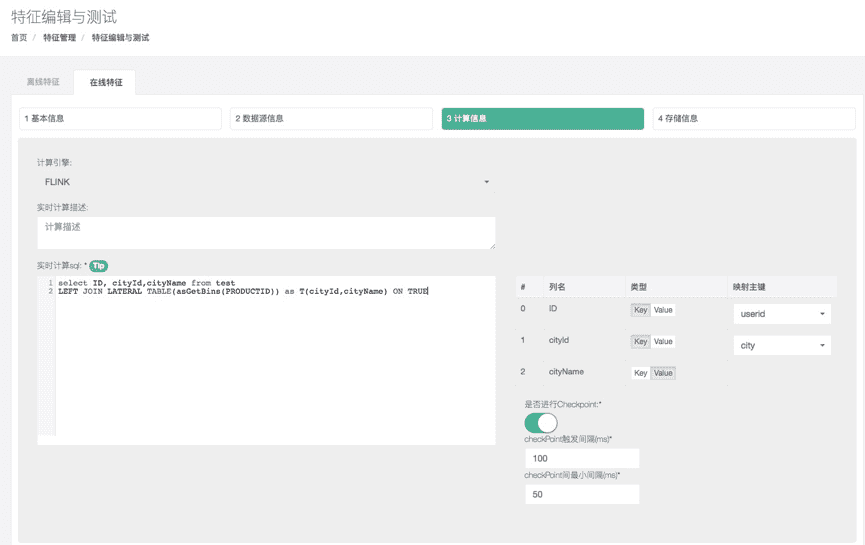This screenshot has width=865, height=545.
Task: Select Key type for cityId row
Action: click(x=640, y=341)
